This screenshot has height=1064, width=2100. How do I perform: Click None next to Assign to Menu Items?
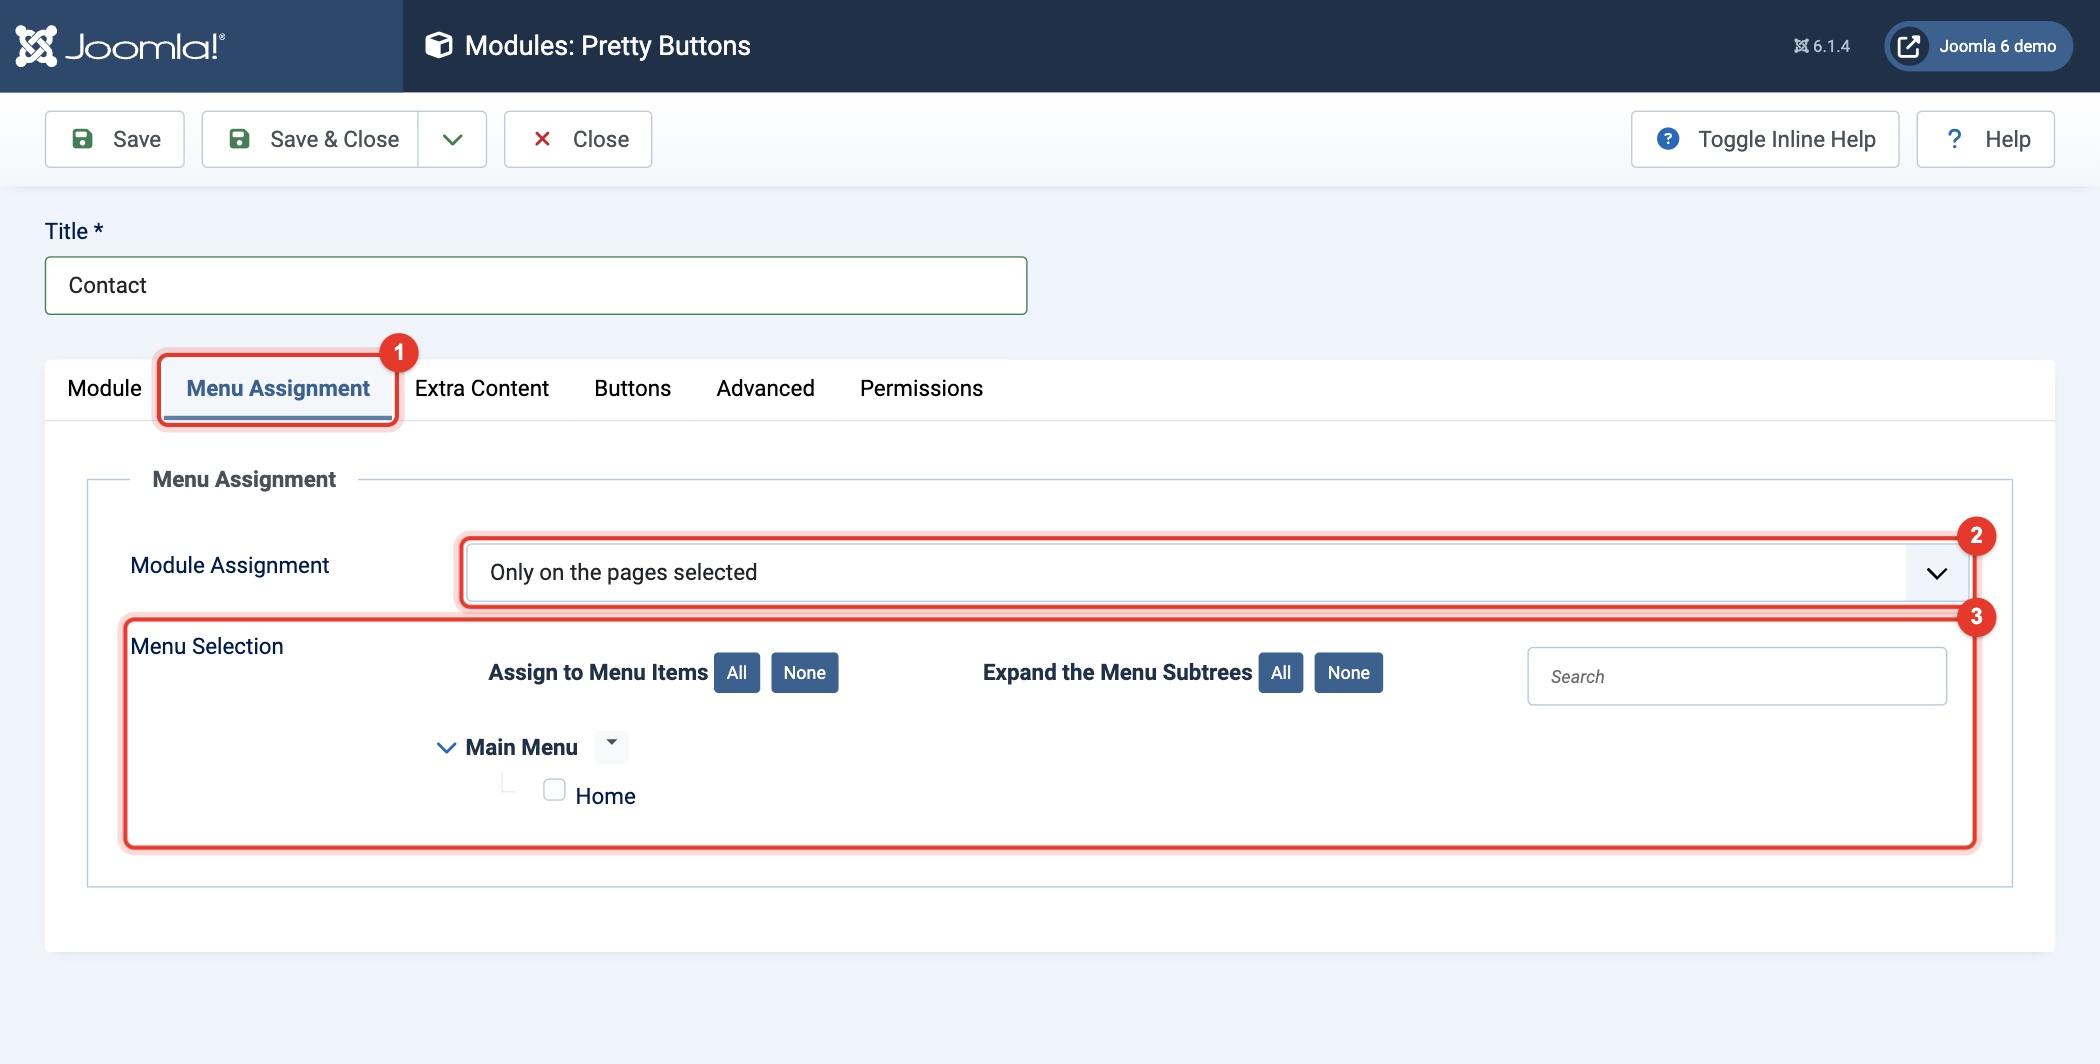805,673
